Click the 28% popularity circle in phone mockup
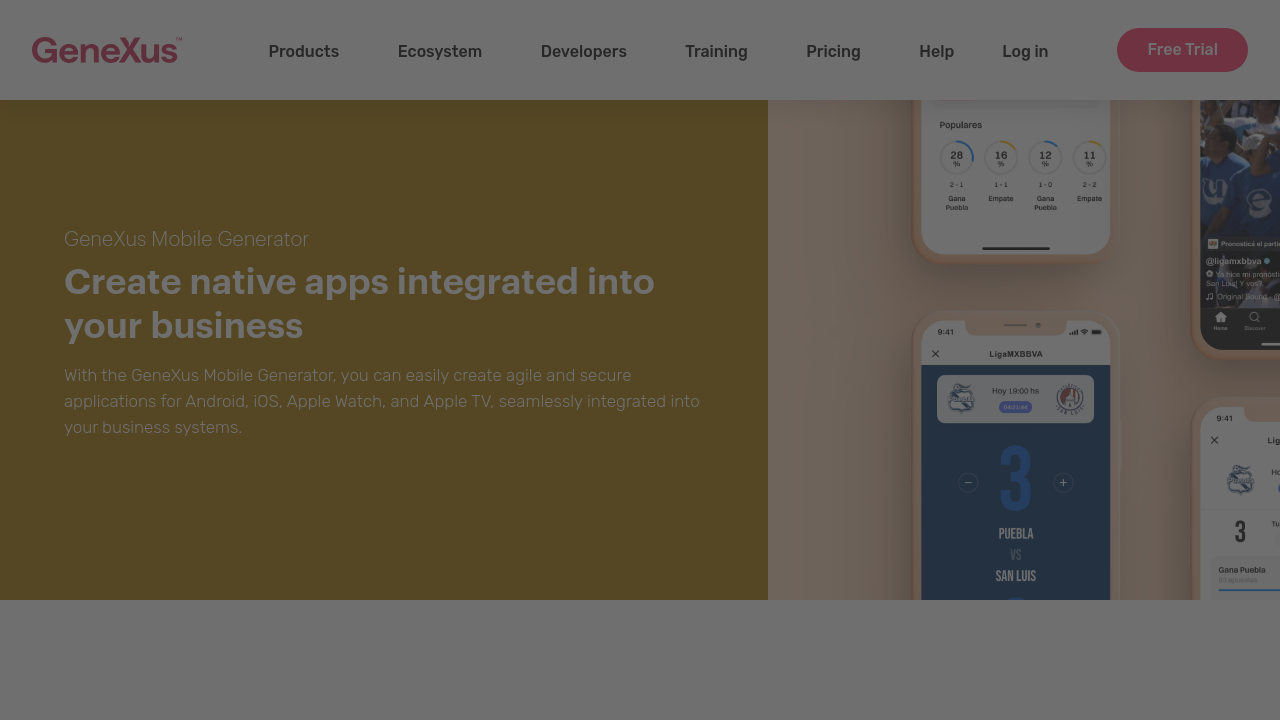The image size is (1280, 720). pyautogui.click(x=957, y=157)
